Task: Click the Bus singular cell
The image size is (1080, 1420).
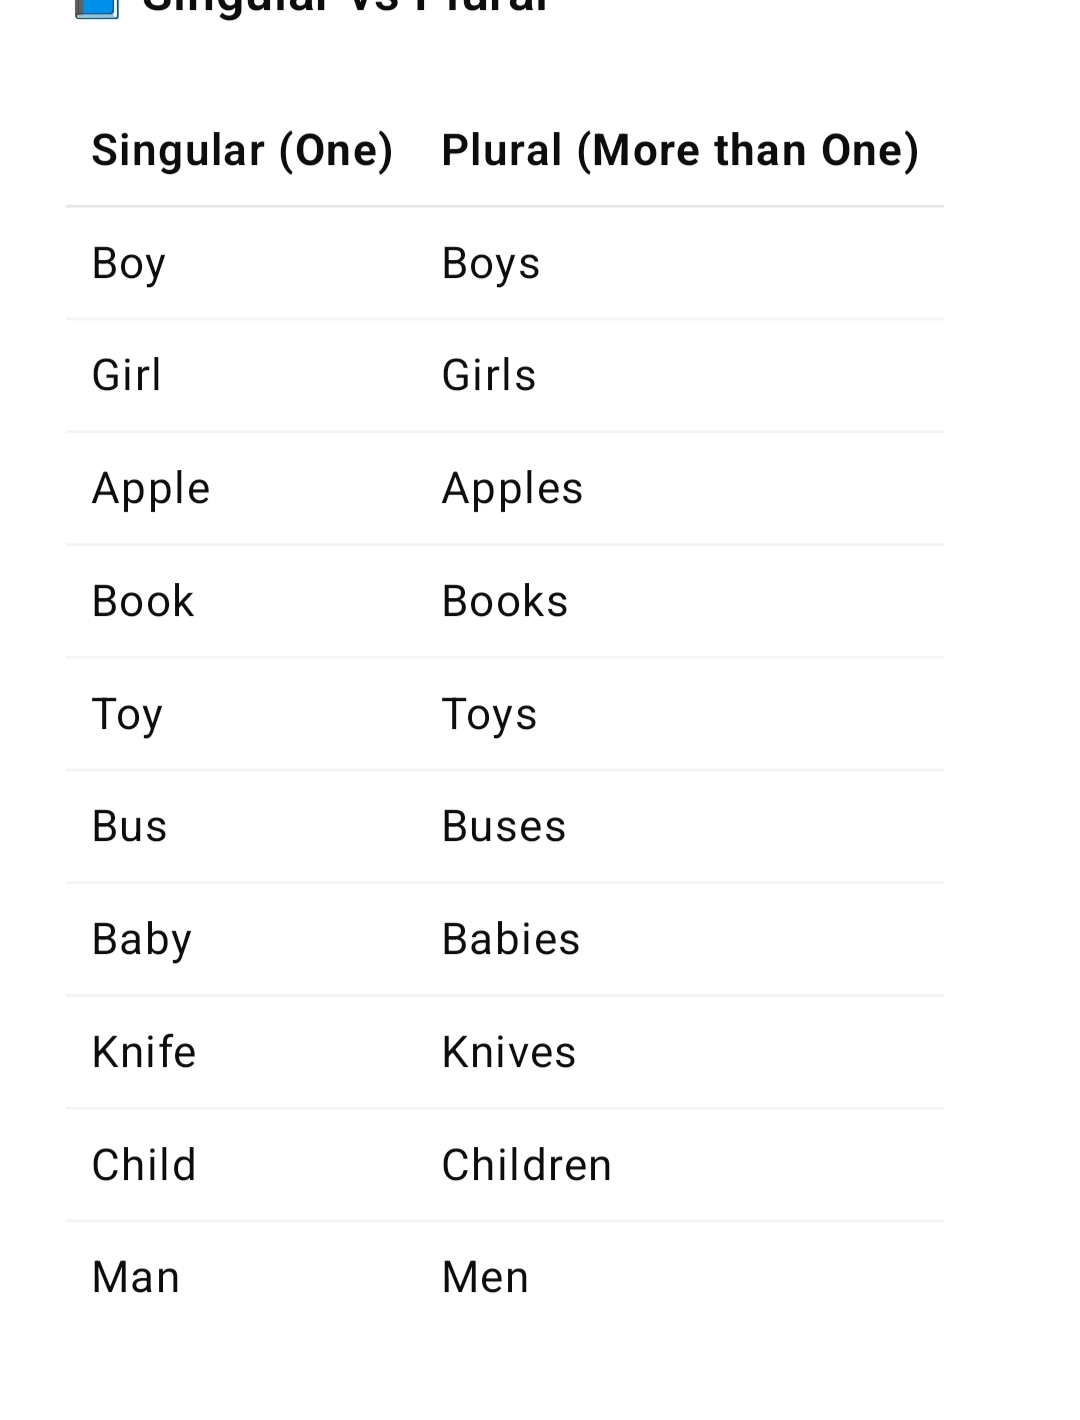Action: click(x=129, y=827)
